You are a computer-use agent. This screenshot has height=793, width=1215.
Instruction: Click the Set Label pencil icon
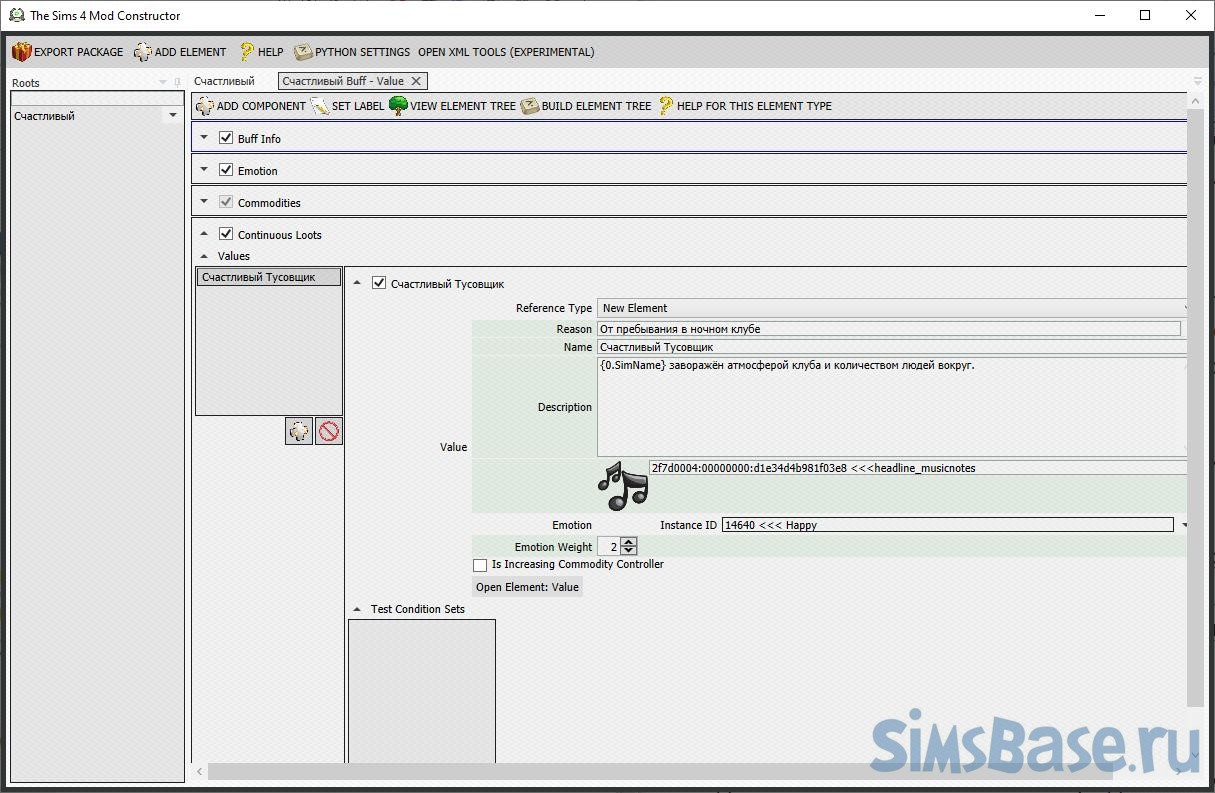(x=320, y=106)
